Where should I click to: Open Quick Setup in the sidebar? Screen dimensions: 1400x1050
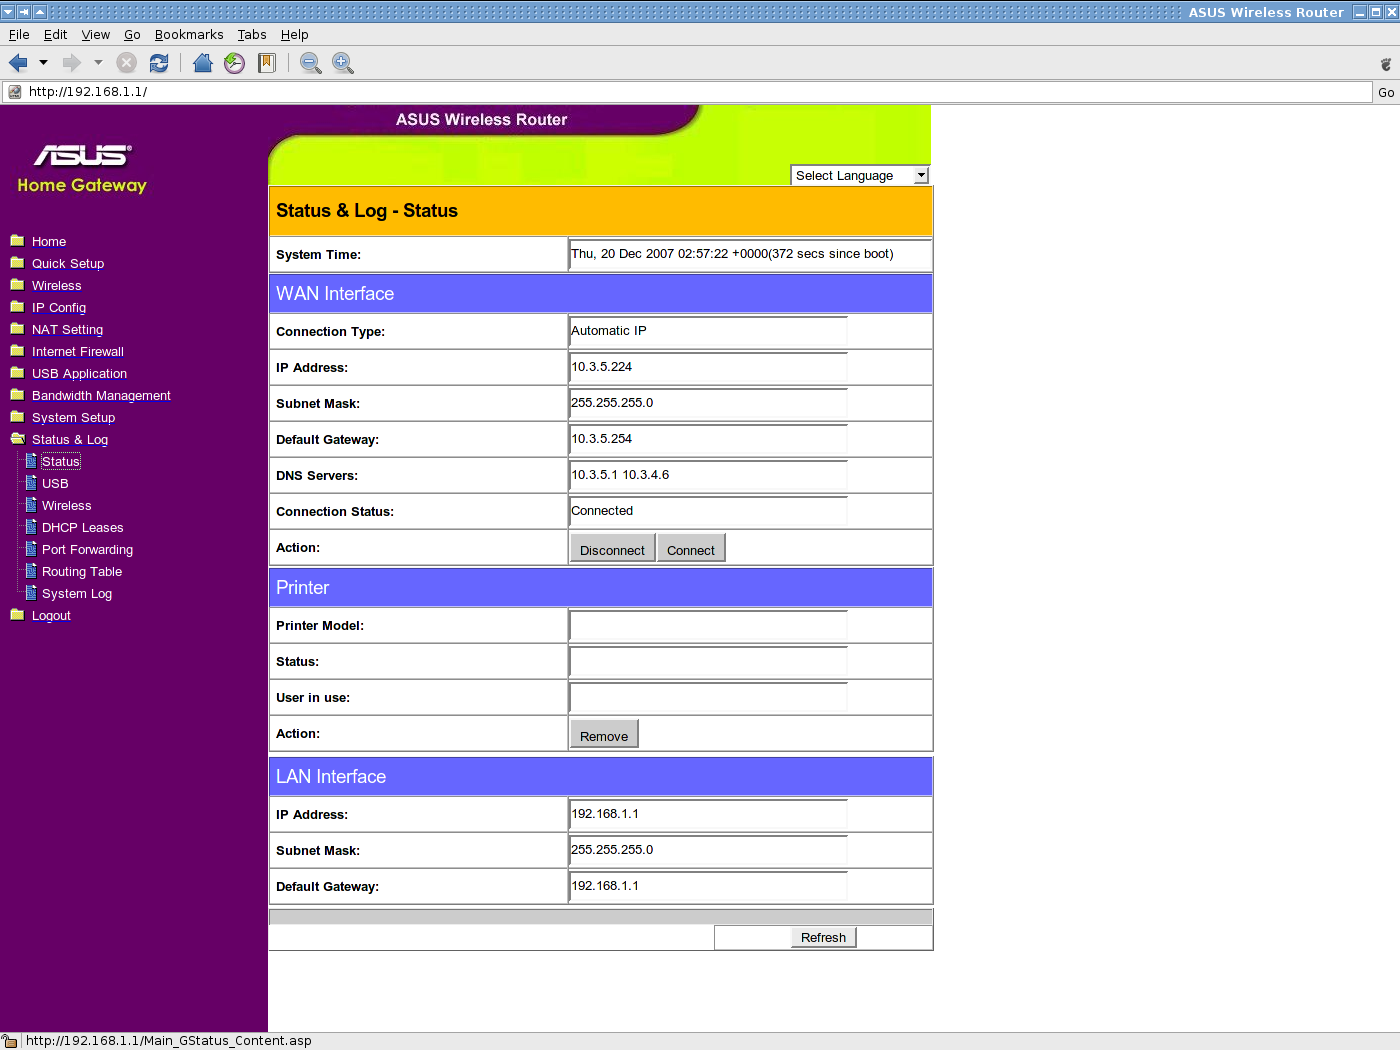point(68,263)
